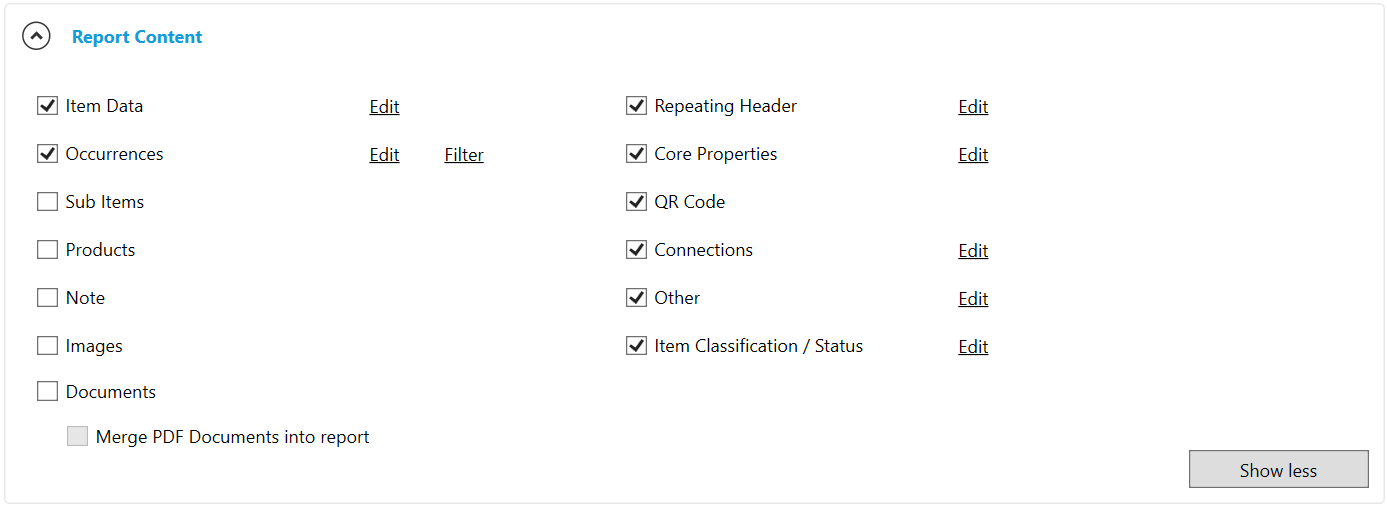Untick the Other checkbox
The height and width of the screenshot is (506, 1387).
pyautogui.click(x=636, y=298)
